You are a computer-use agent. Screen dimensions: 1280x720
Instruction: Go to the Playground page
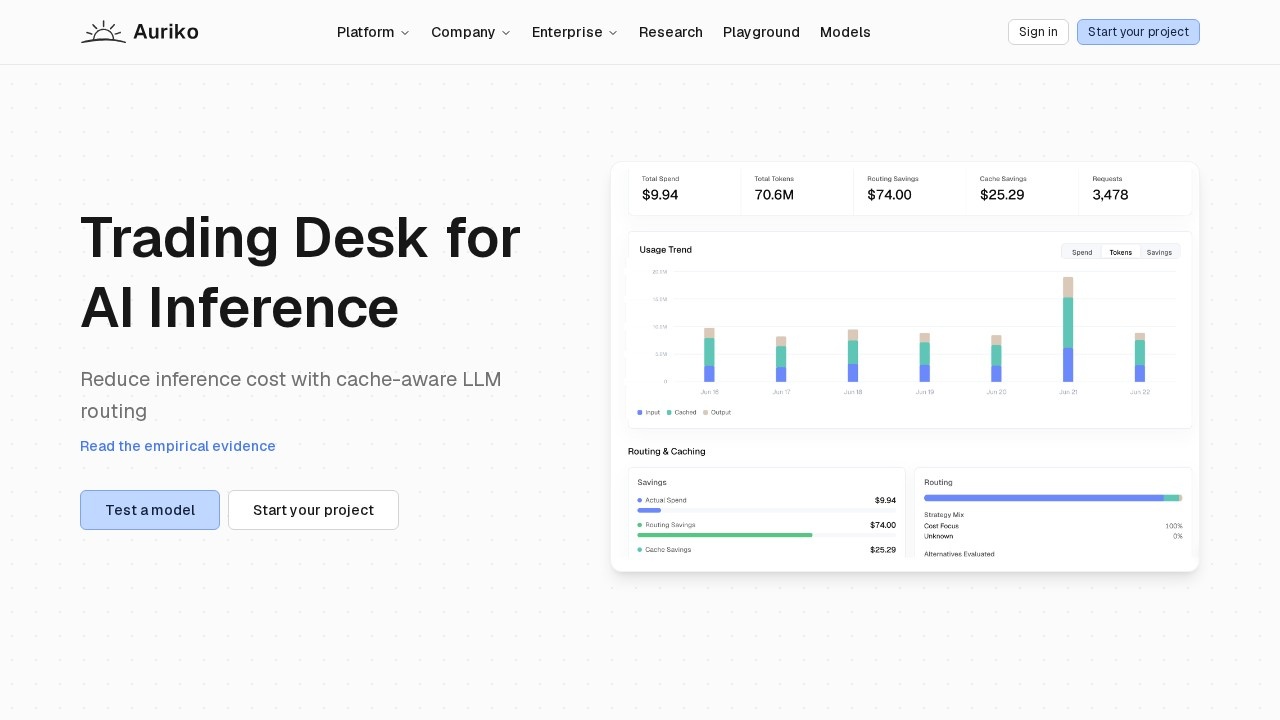[x=761, y=32]
